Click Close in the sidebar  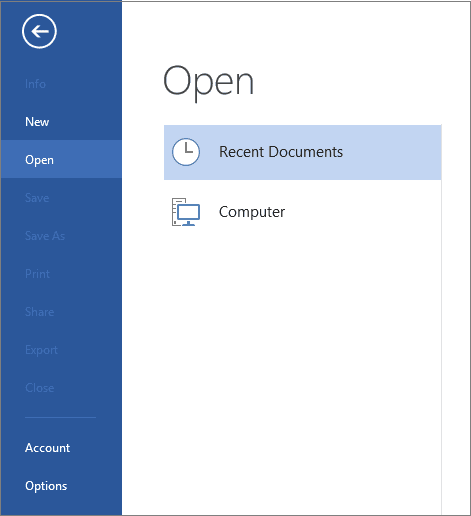coord(39,388)
